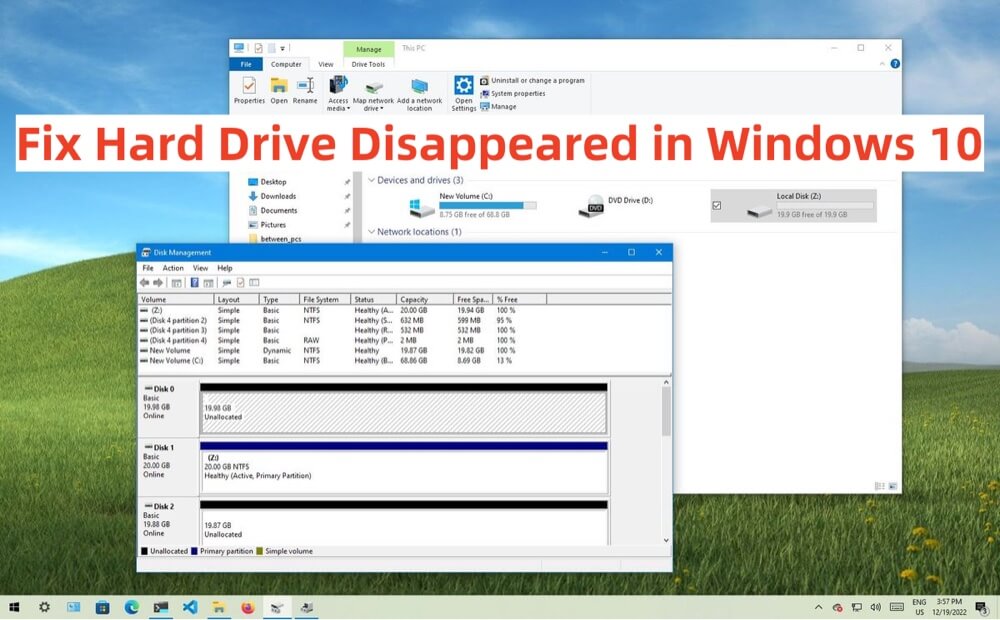Screen dimensions: 1000x620
Task: Click the Back arrow in Disk Management toolbar
Action: [x=145, y=283]
